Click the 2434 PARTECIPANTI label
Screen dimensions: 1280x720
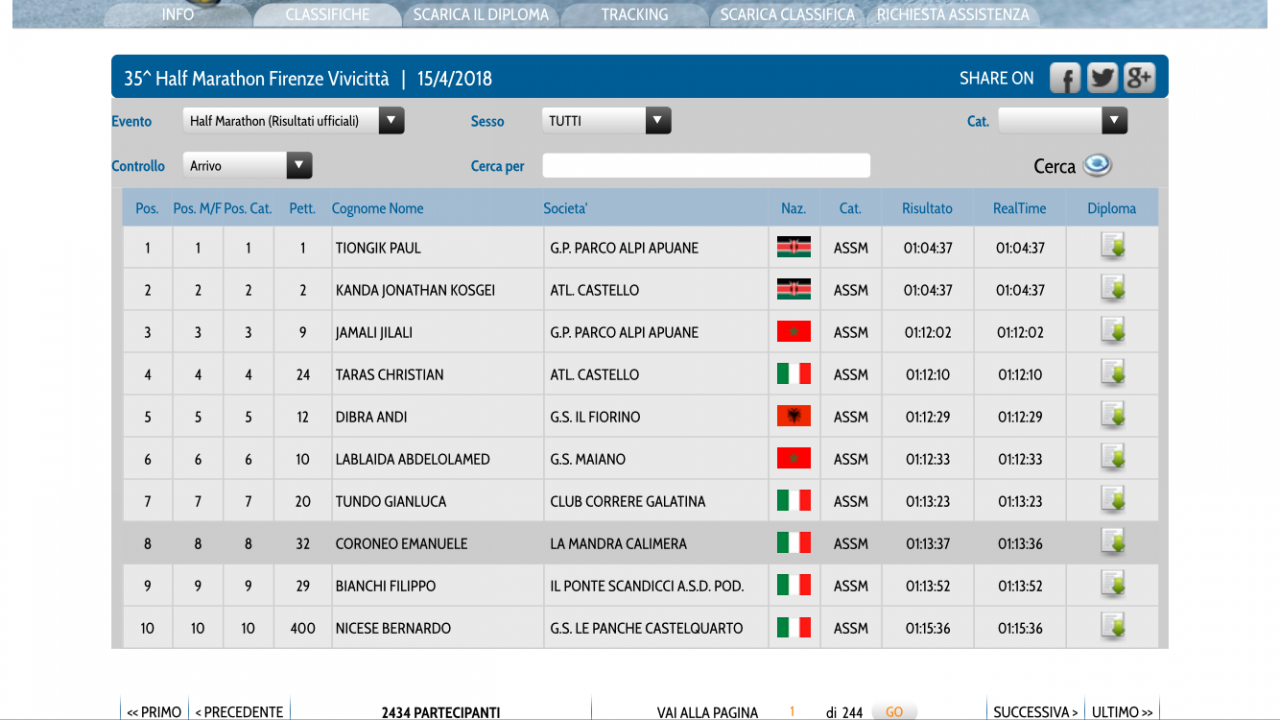pyautogui.click(x=441, y=712)
